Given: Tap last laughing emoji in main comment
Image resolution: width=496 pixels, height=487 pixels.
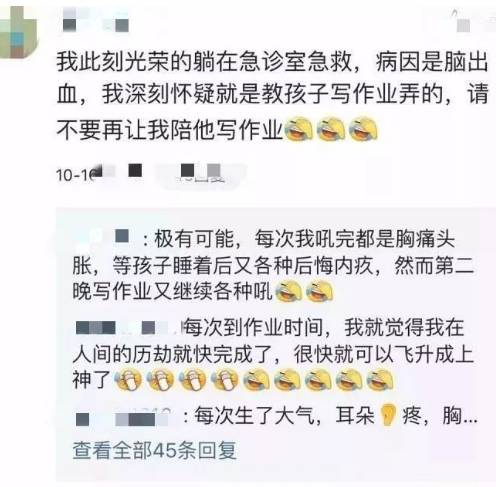Looking at the screenshot, I should (x=363, y=128).
